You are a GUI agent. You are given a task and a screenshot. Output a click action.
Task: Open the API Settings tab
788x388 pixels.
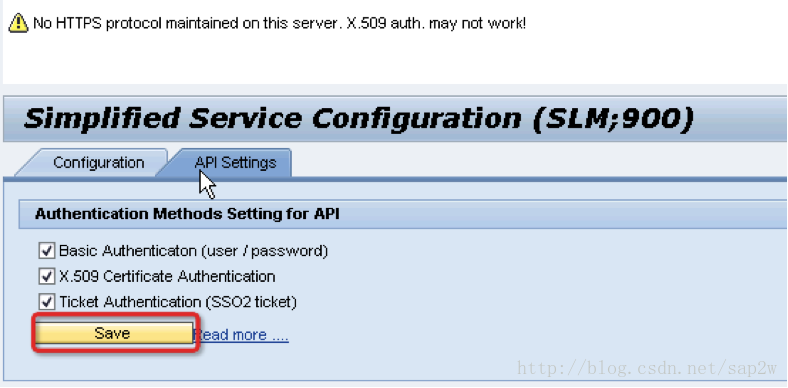235,163
